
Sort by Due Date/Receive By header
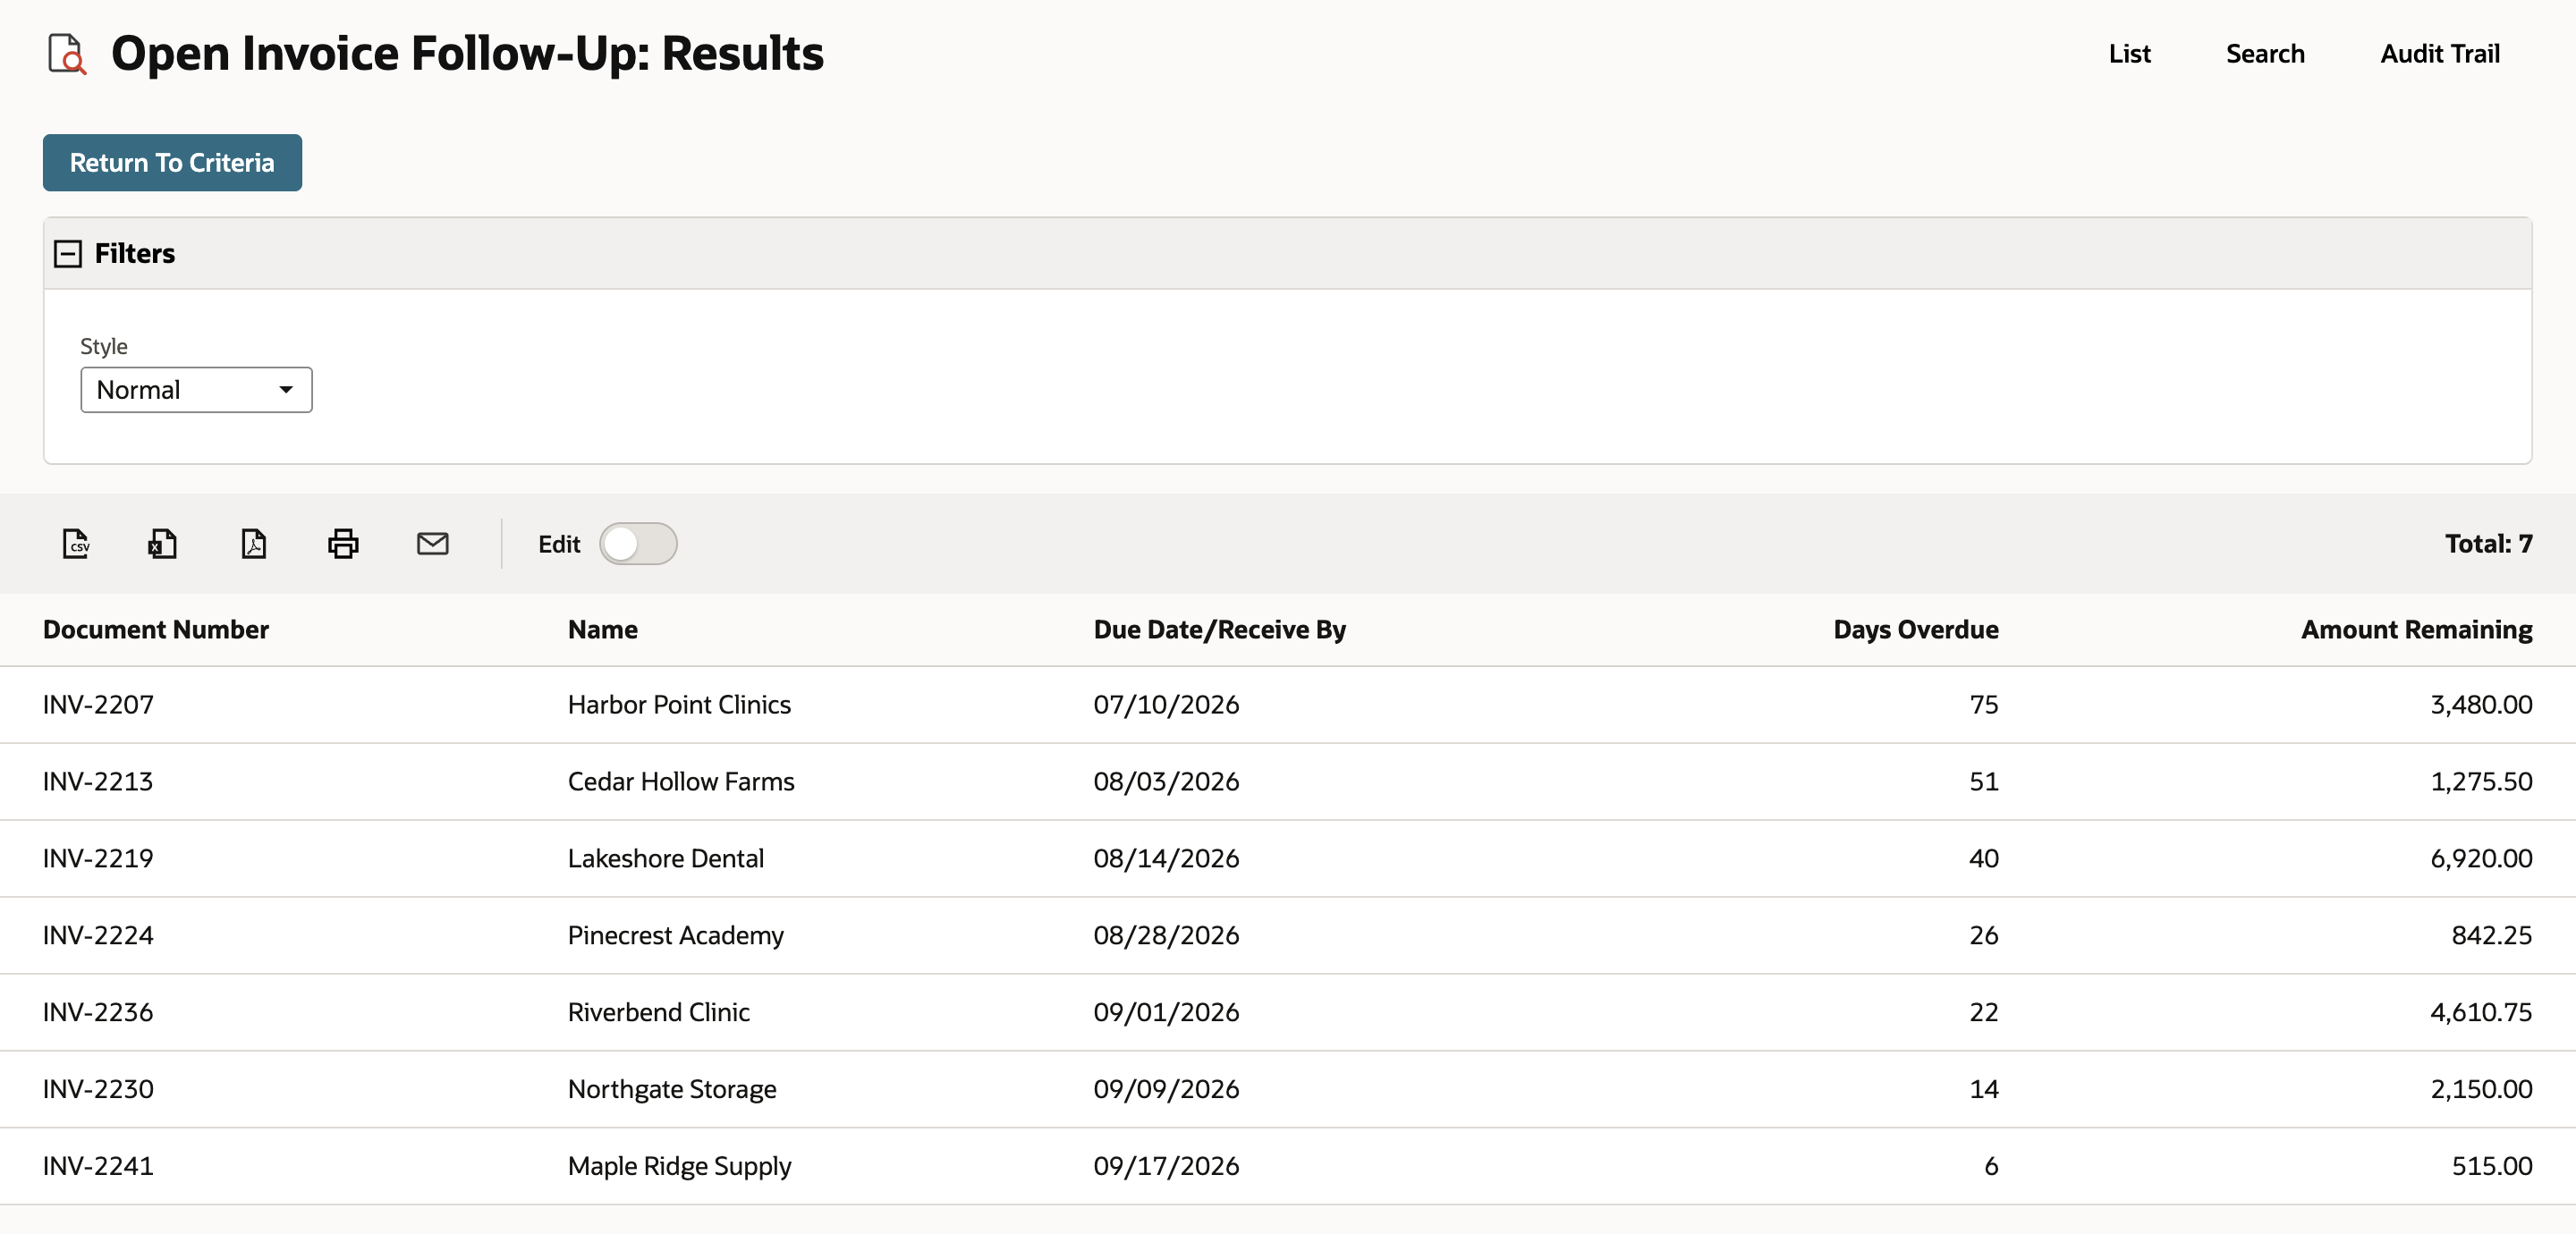[1219, 629]
